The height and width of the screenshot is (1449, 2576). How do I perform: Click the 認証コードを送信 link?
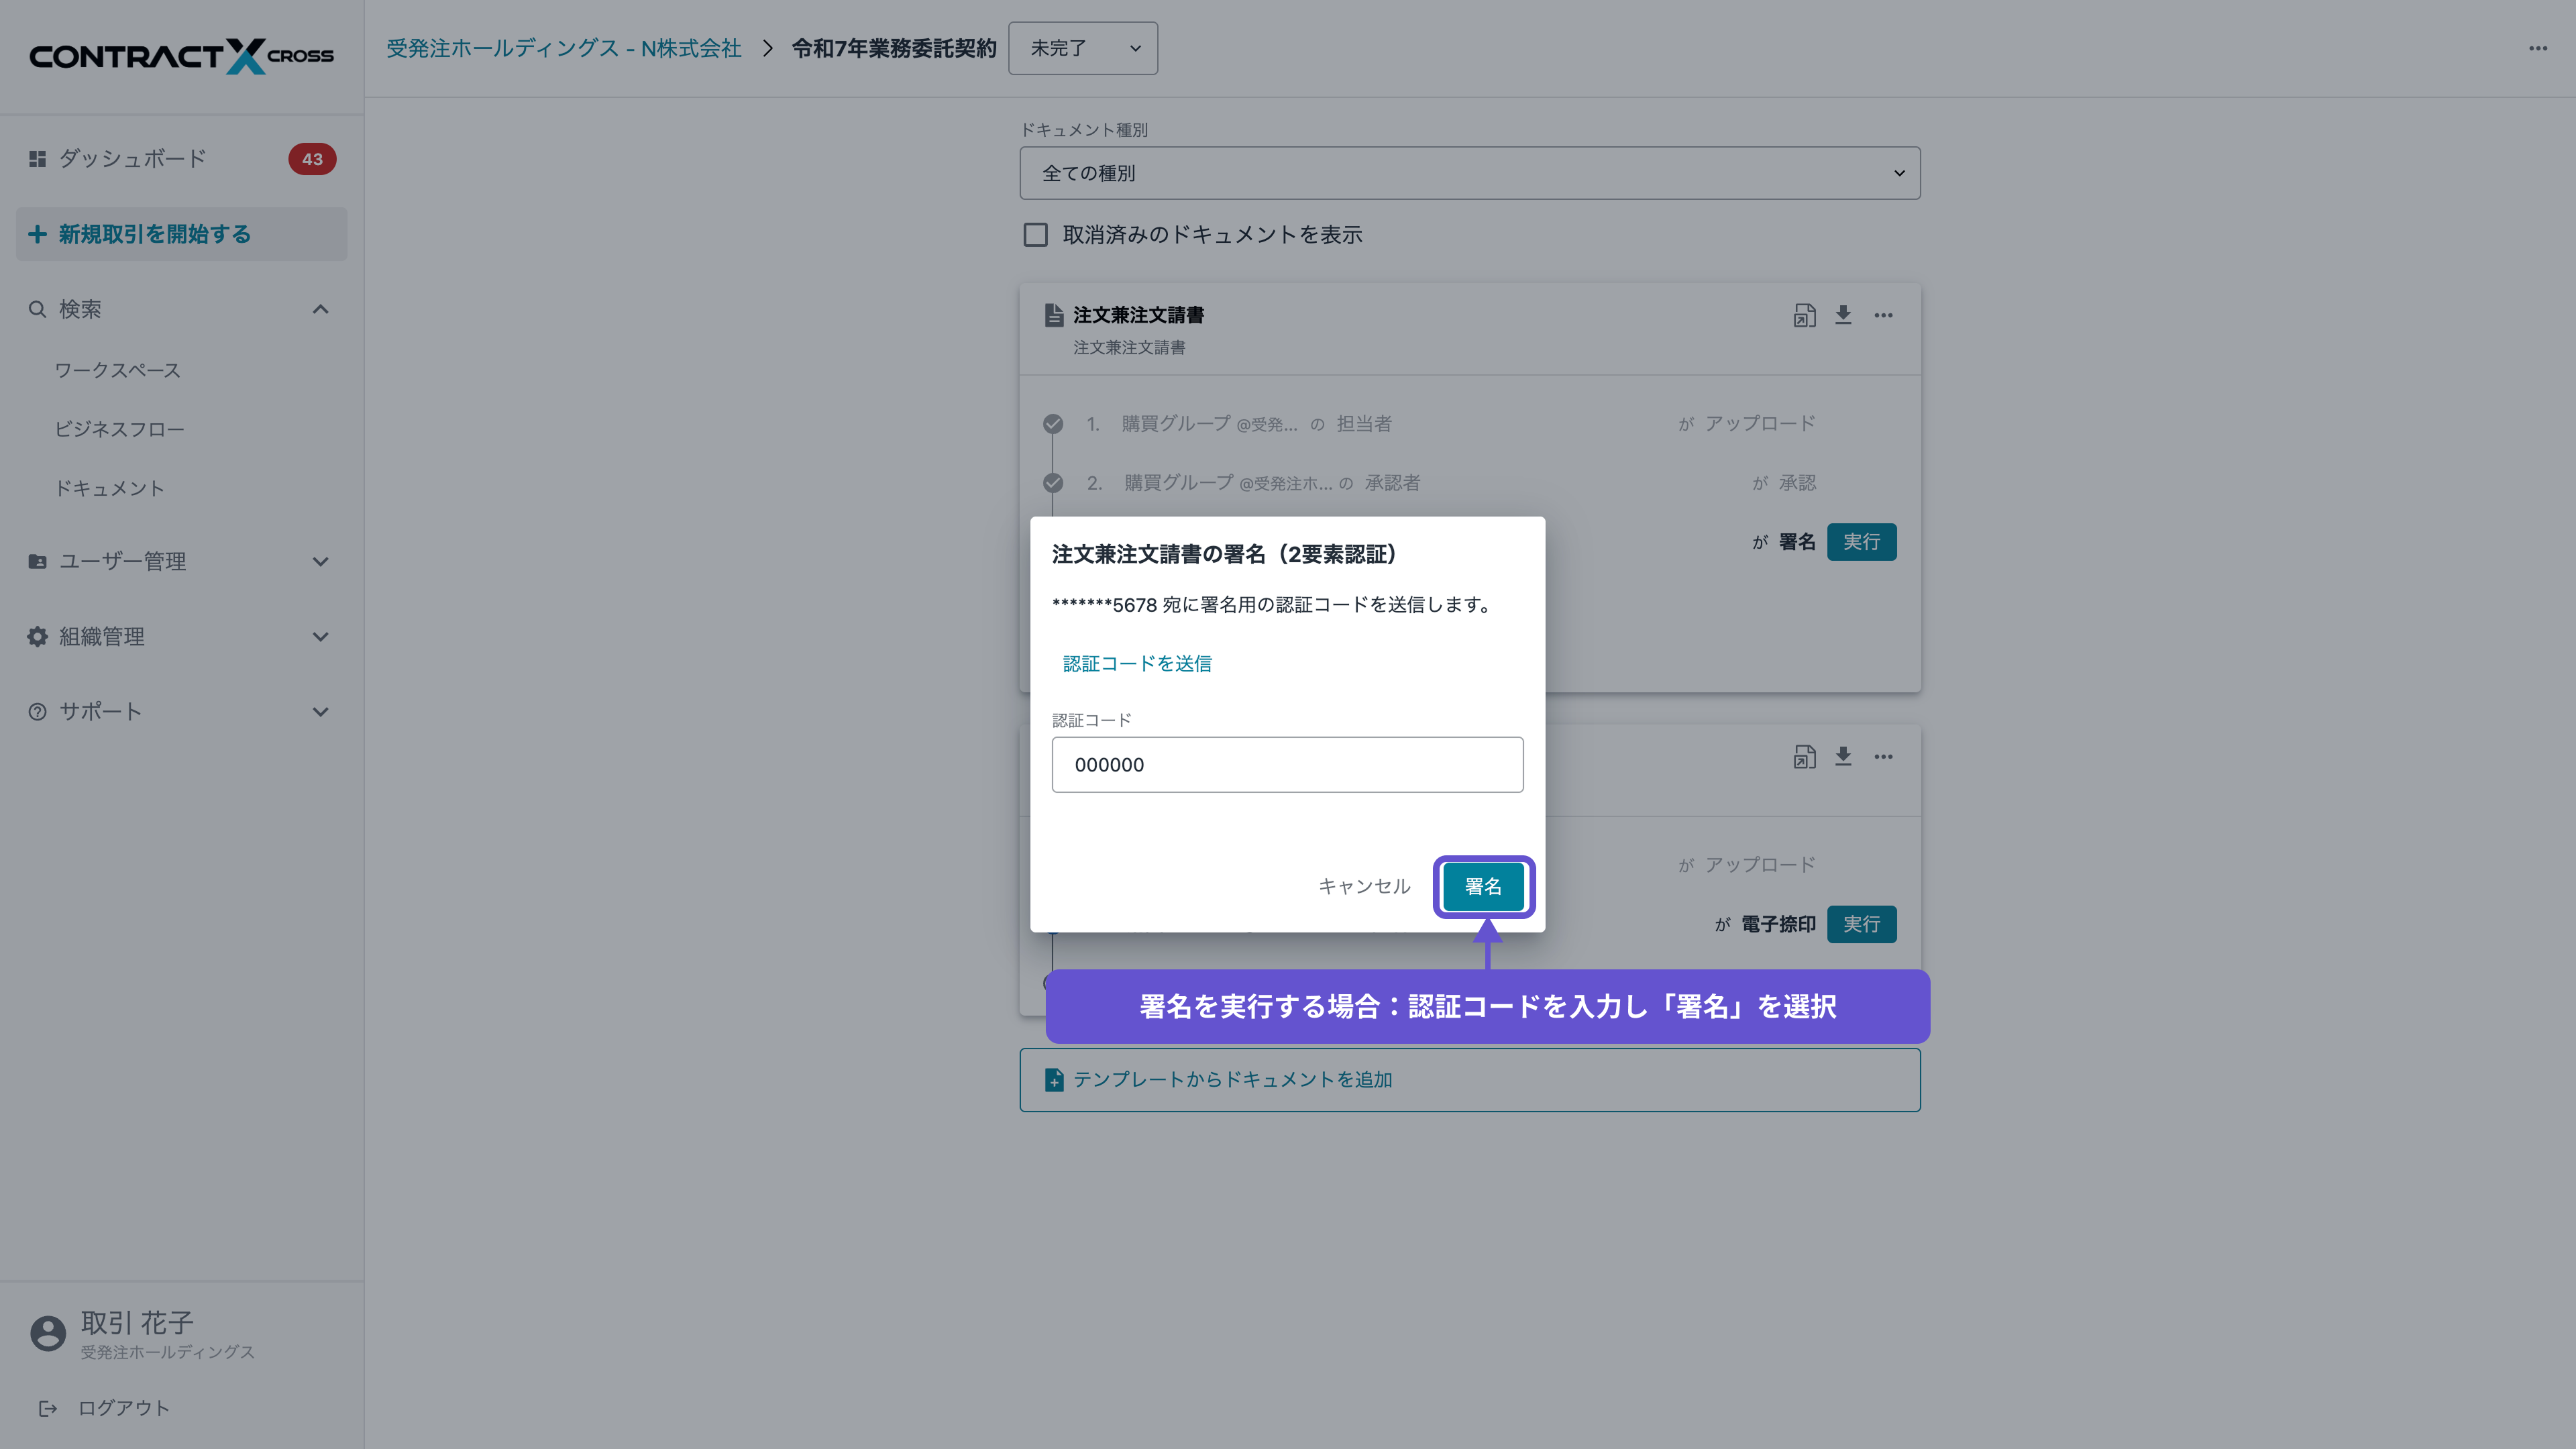[1137, 663]
